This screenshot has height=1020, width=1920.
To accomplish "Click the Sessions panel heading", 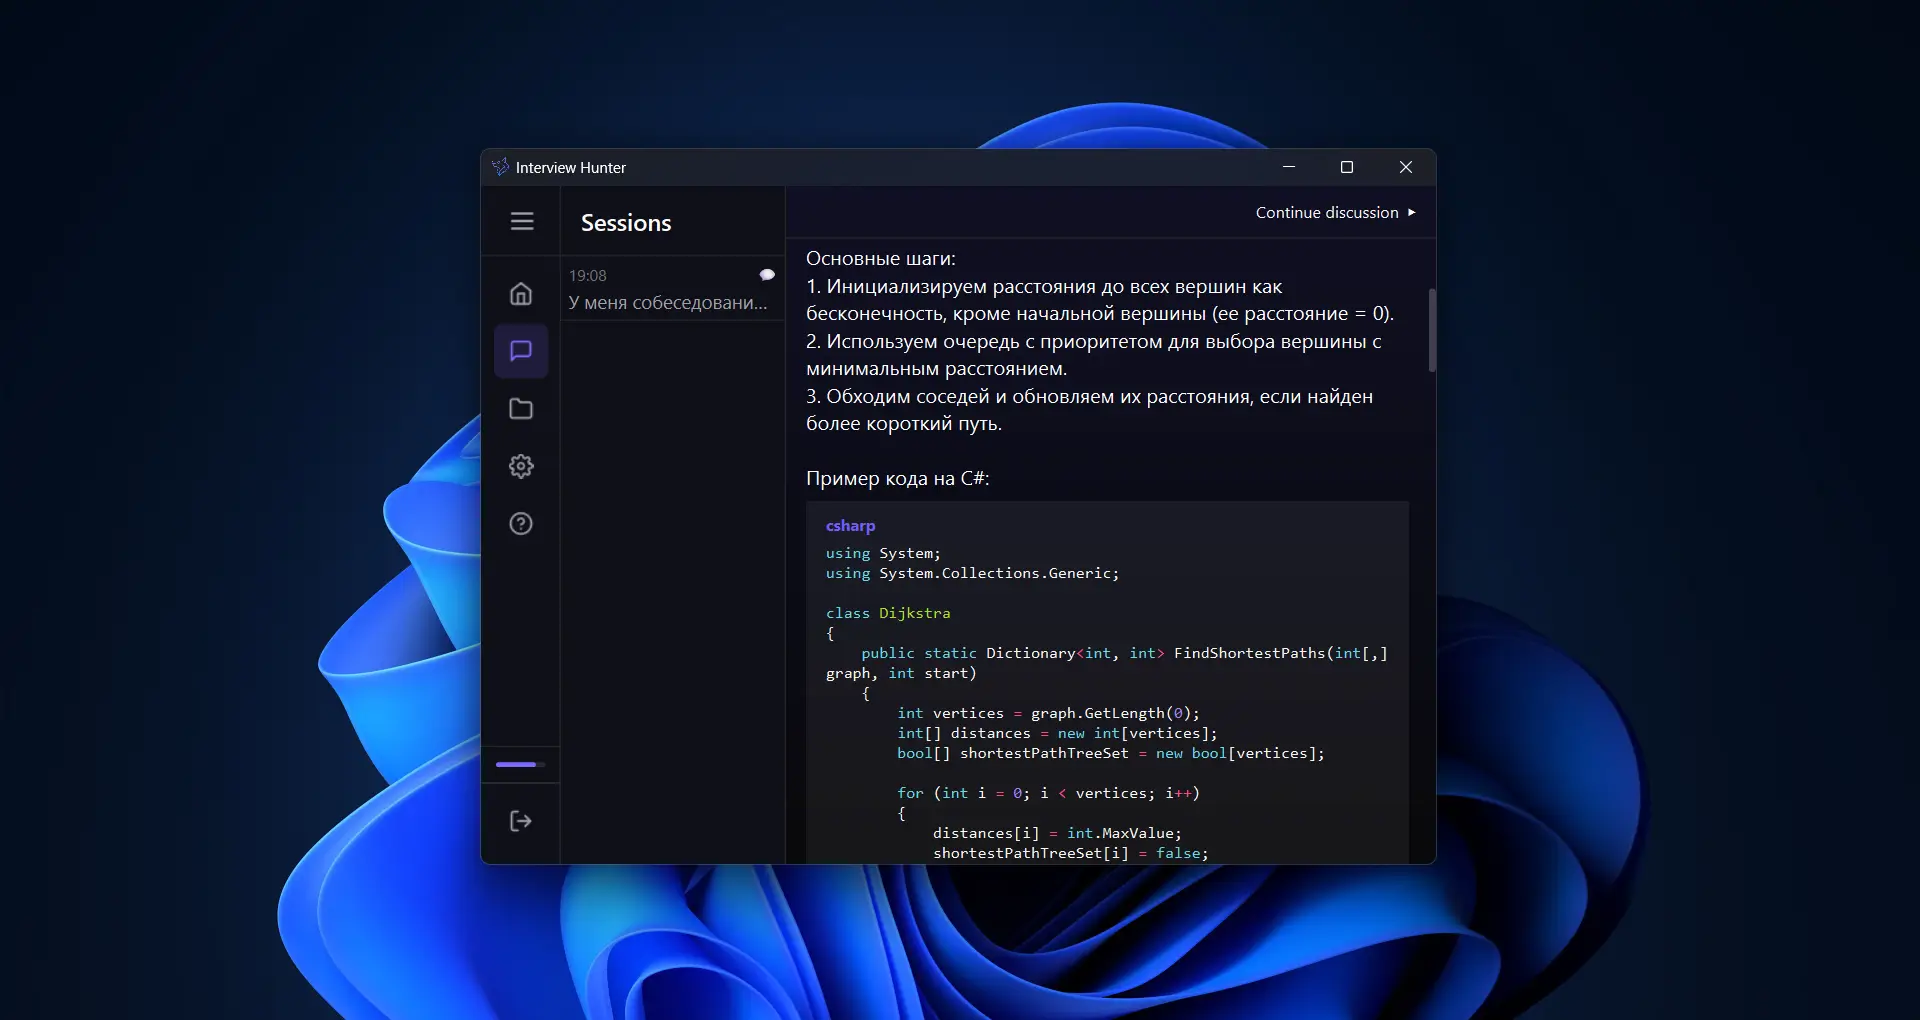I will point(626,223).
